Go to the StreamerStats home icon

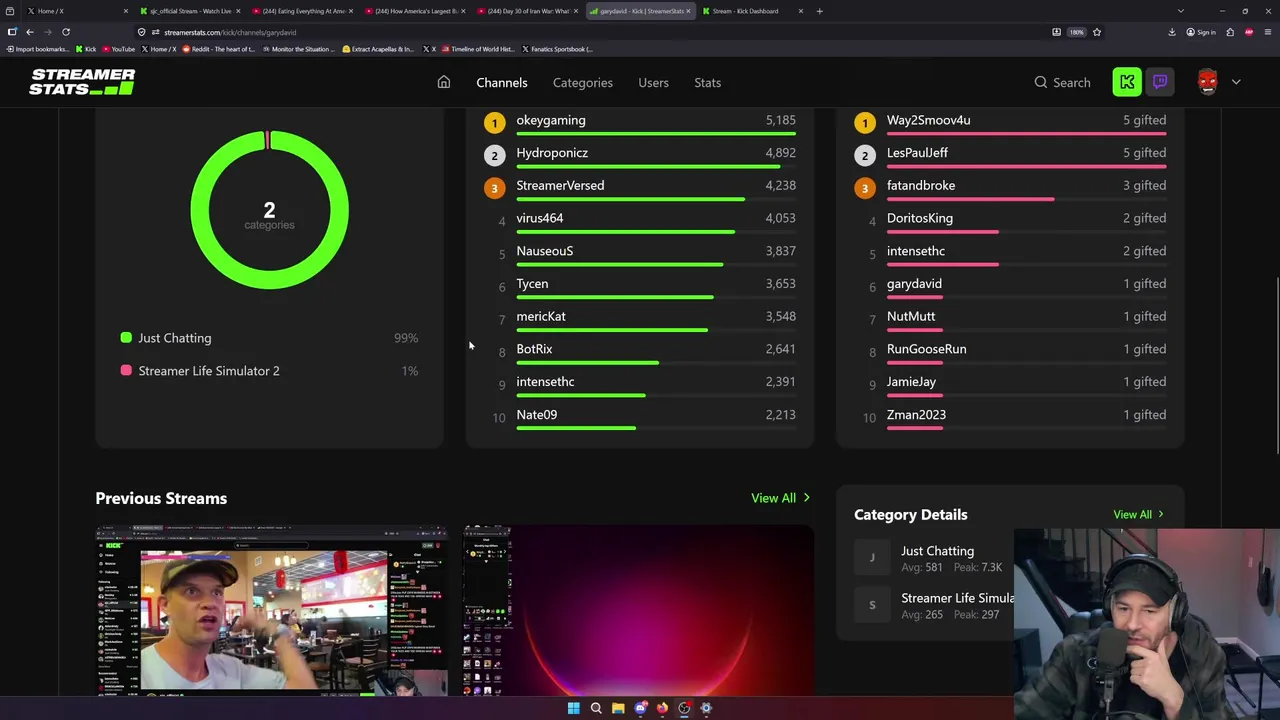pyautogui.click(x=444, y=82)
